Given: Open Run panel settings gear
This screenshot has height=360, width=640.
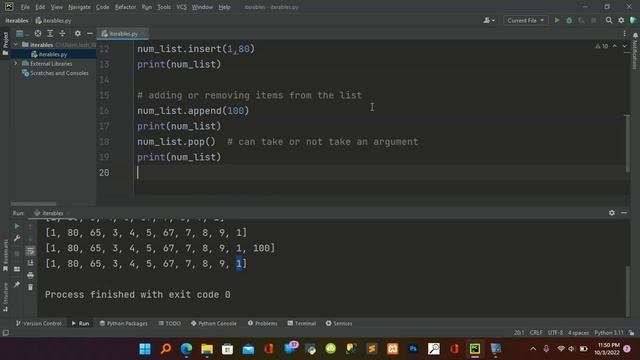Looking at the screenshot, I should (611, 213).
